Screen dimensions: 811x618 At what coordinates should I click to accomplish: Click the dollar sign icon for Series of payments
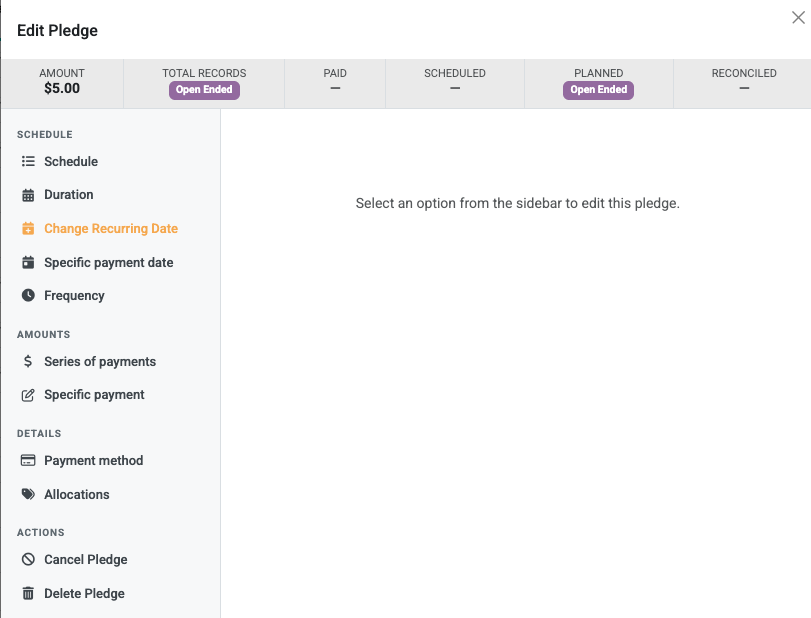coord(28,361)
